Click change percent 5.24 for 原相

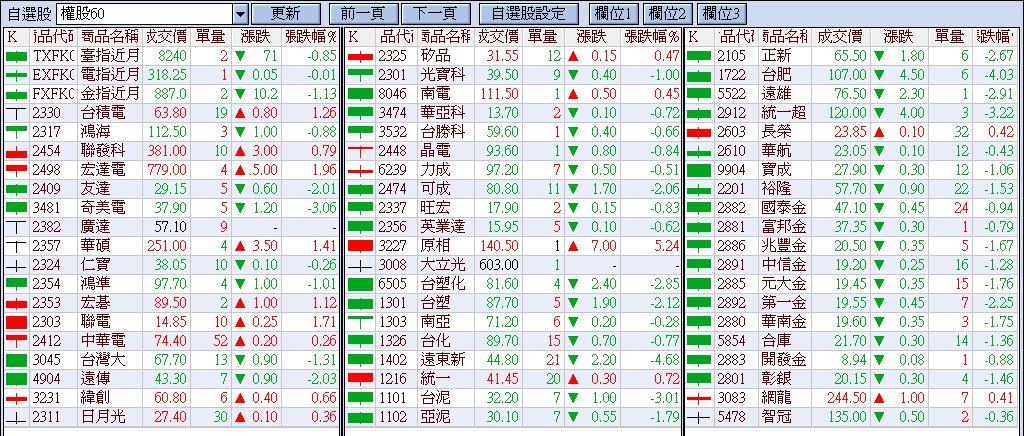666,247
